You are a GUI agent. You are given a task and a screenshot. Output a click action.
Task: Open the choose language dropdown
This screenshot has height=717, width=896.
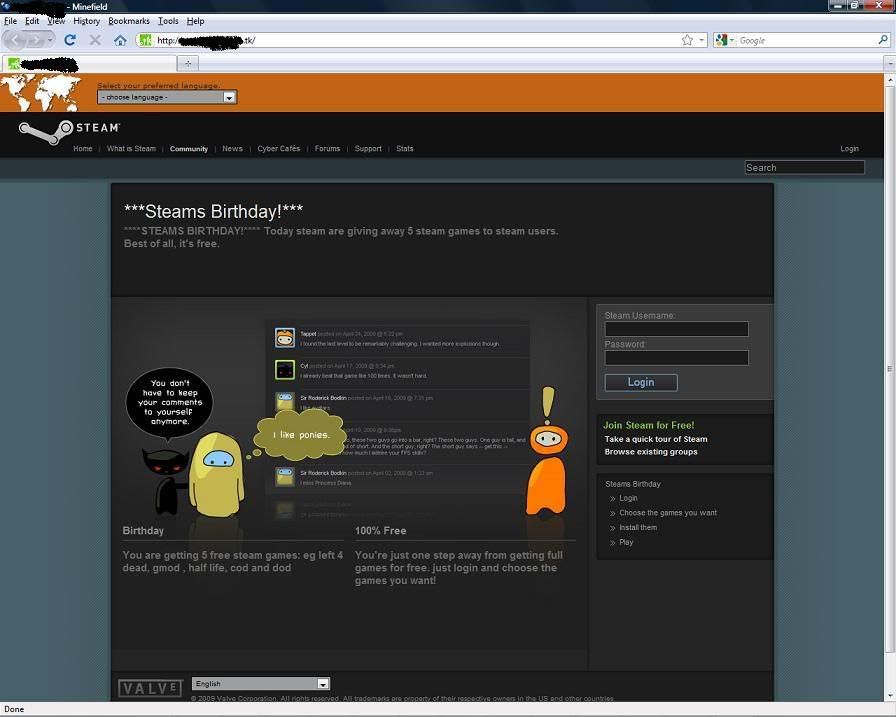[x=167, y=97]
